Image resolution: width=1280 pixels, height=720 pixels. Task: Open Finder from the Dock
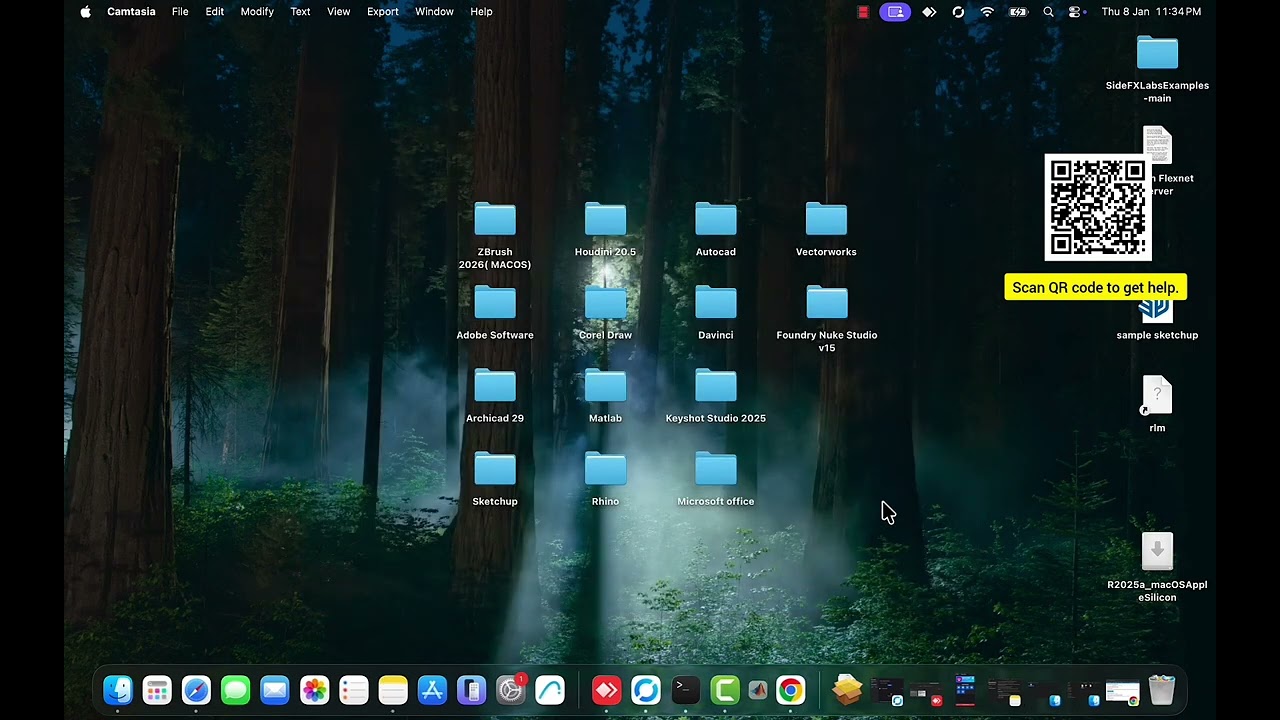pos(118,690)
